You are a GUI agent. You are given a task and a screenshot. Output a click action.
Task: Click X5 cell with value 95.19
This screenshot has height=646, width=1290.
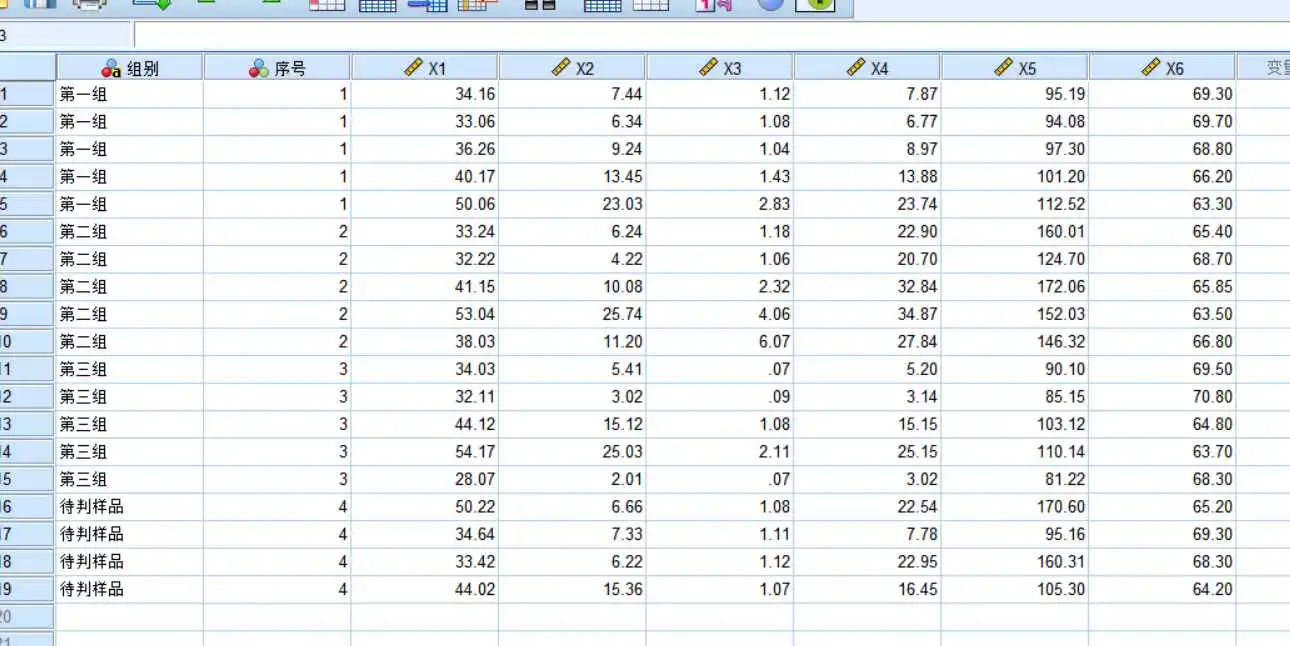point(1015,95)
